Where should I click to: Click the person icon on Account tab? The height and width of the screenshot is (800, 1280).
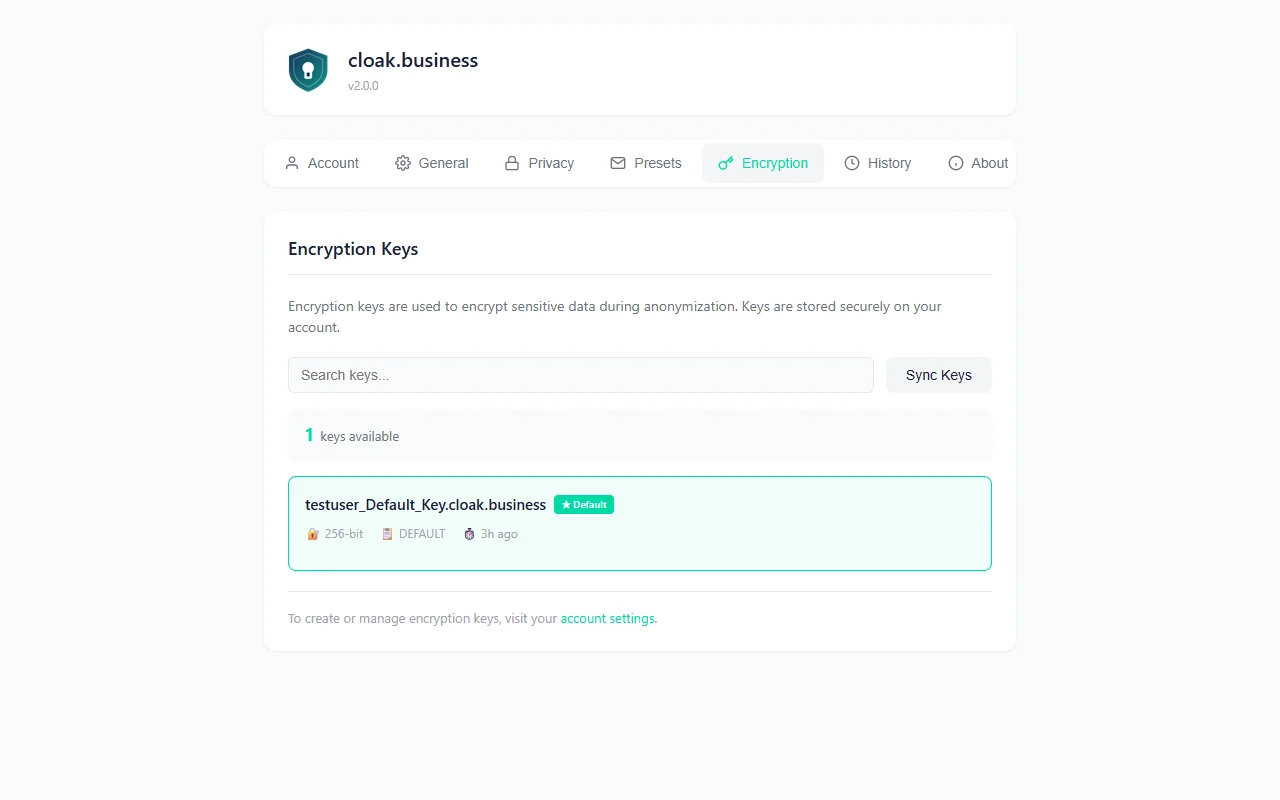(292, 162)
